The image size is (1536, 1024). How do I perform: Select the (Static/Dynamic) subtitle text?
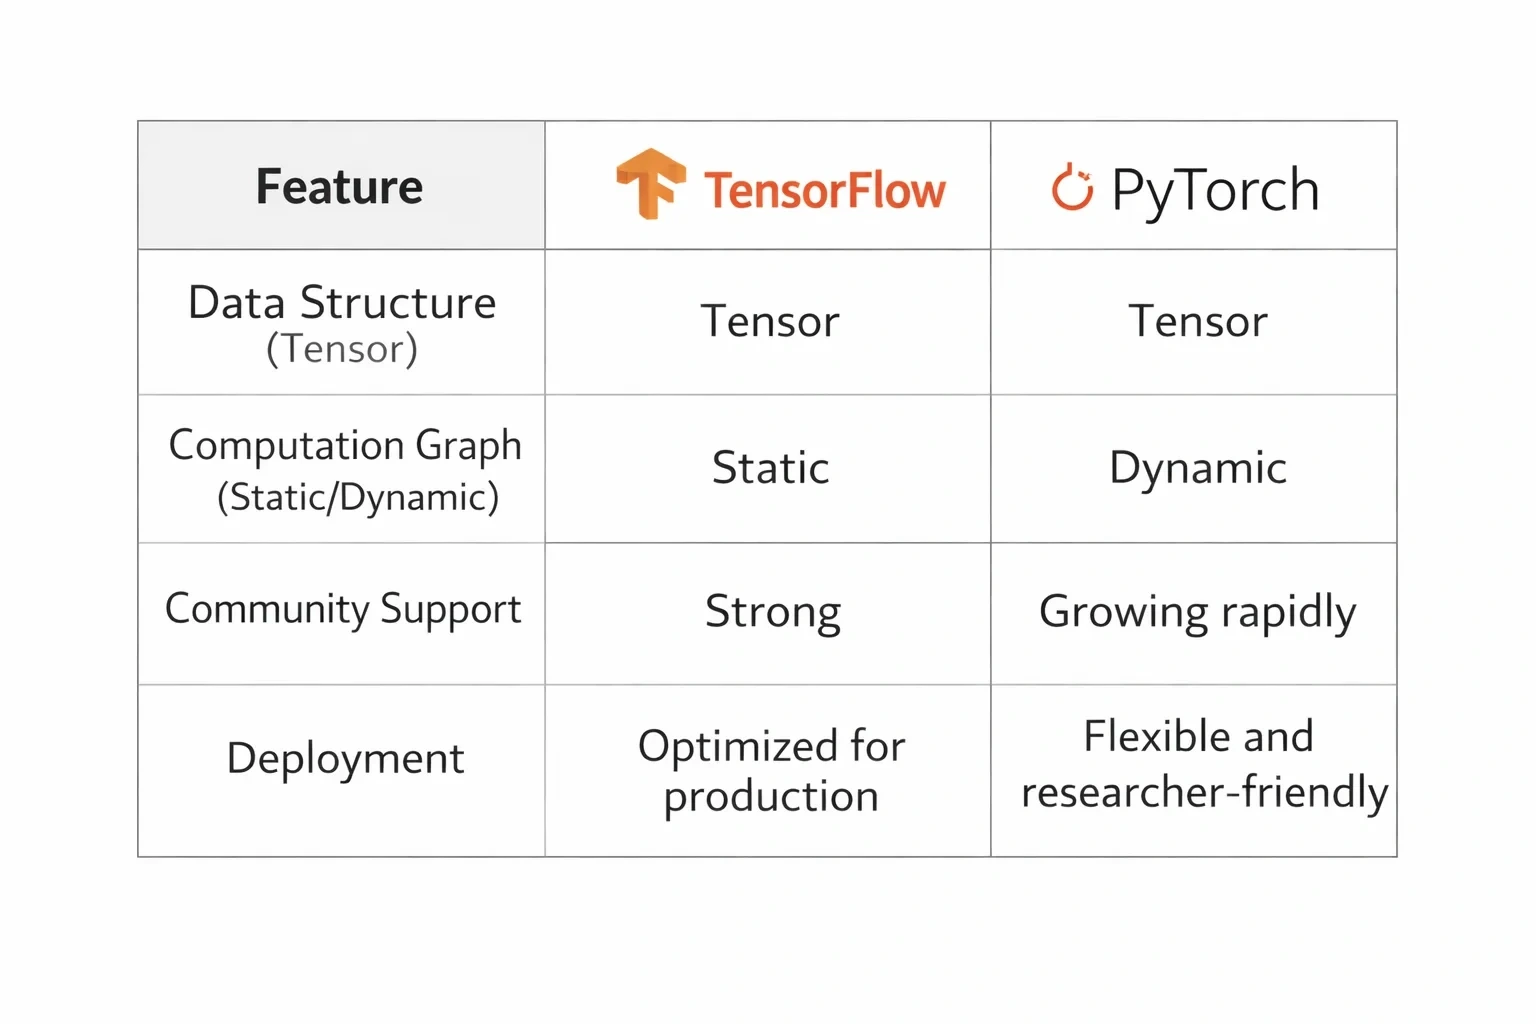coord(358,497)
